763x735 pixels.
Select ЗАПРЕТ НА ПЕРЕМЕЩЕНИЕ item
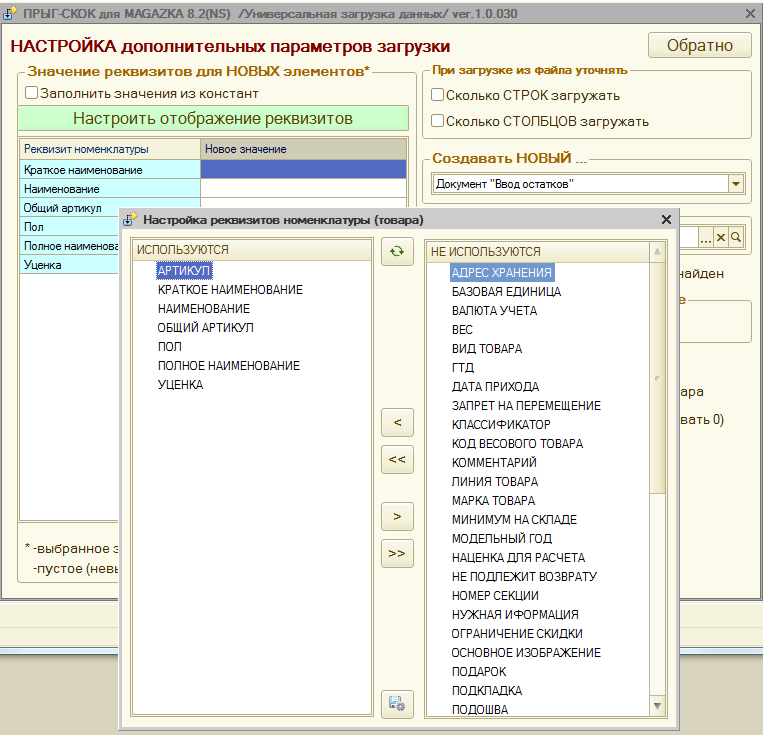point(526,405)
